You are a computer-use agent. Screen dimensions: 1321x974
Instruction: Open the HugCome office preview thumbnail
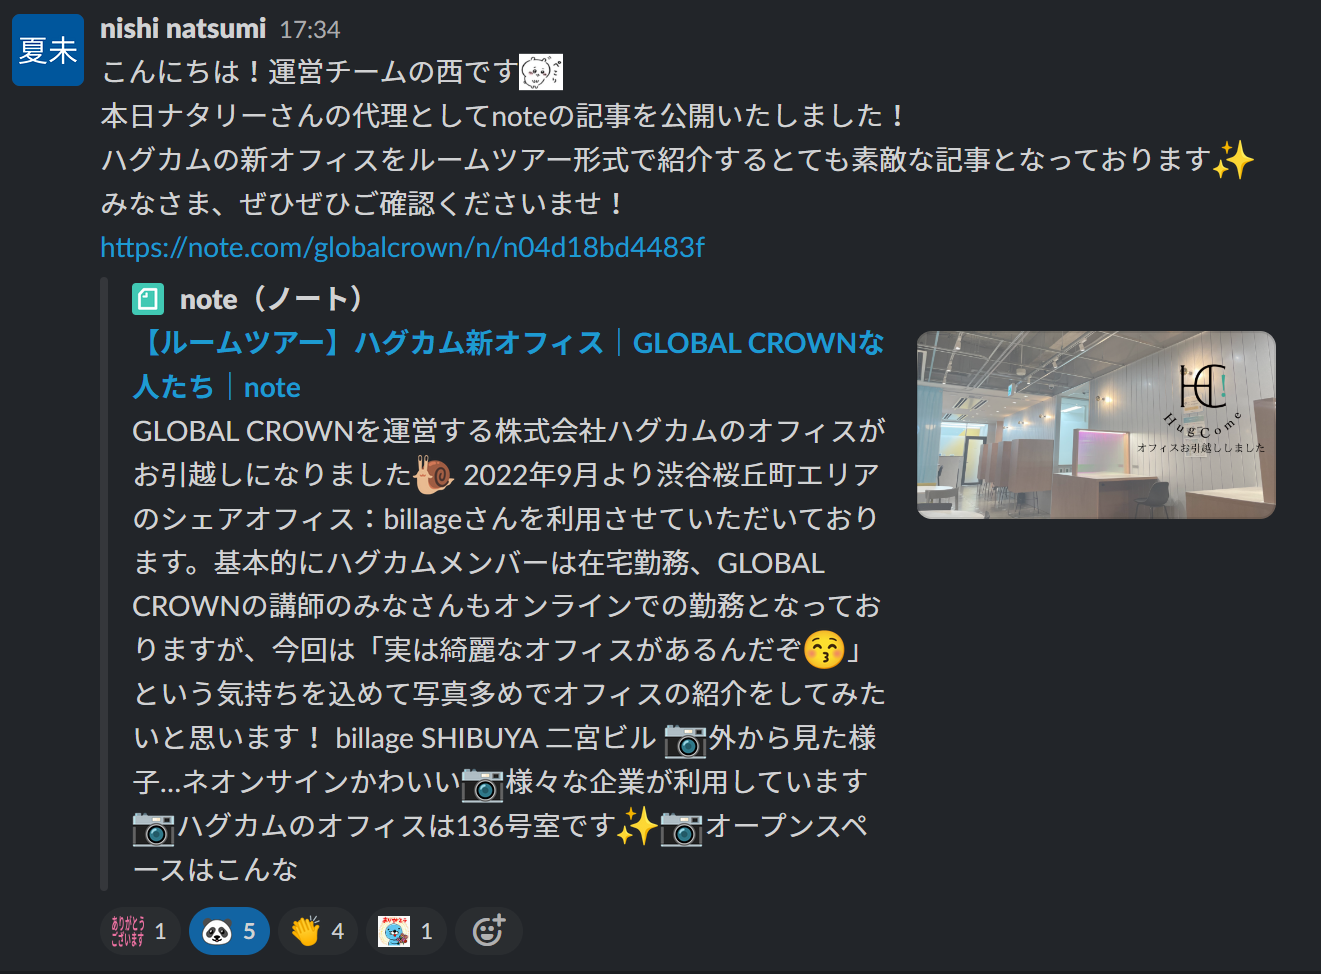click(1096, 425)
